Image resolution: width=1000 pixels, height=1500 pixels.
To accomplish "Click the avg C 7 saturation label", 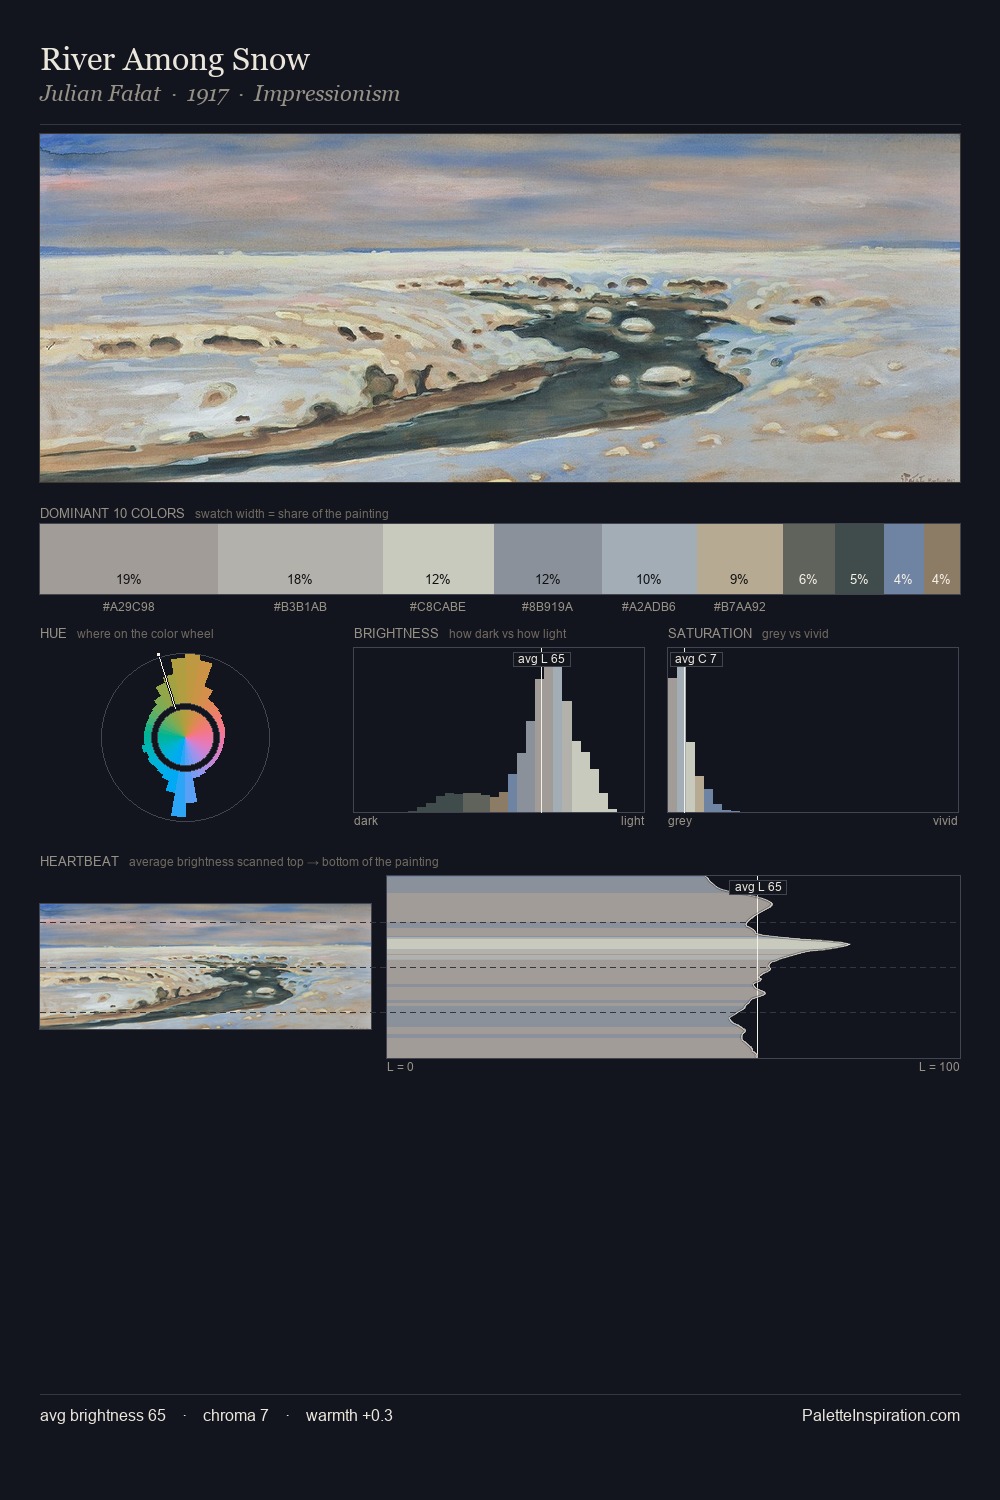I will coord(696,659).
